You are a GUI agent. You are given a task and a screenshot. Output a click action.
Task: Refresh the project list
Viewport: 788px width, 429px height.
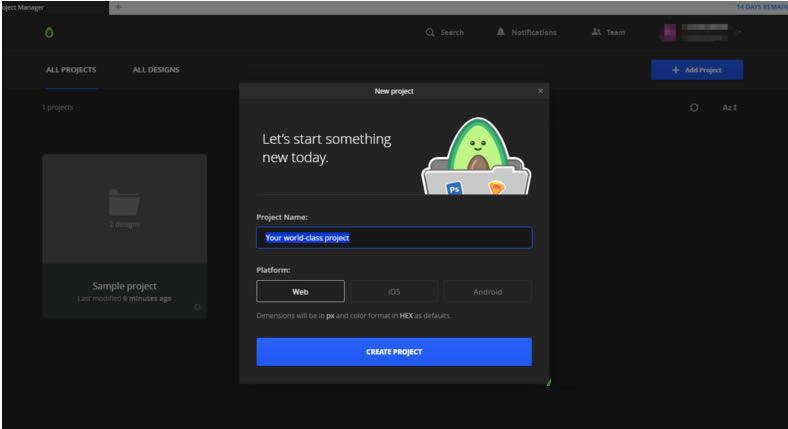pos(694,107)
